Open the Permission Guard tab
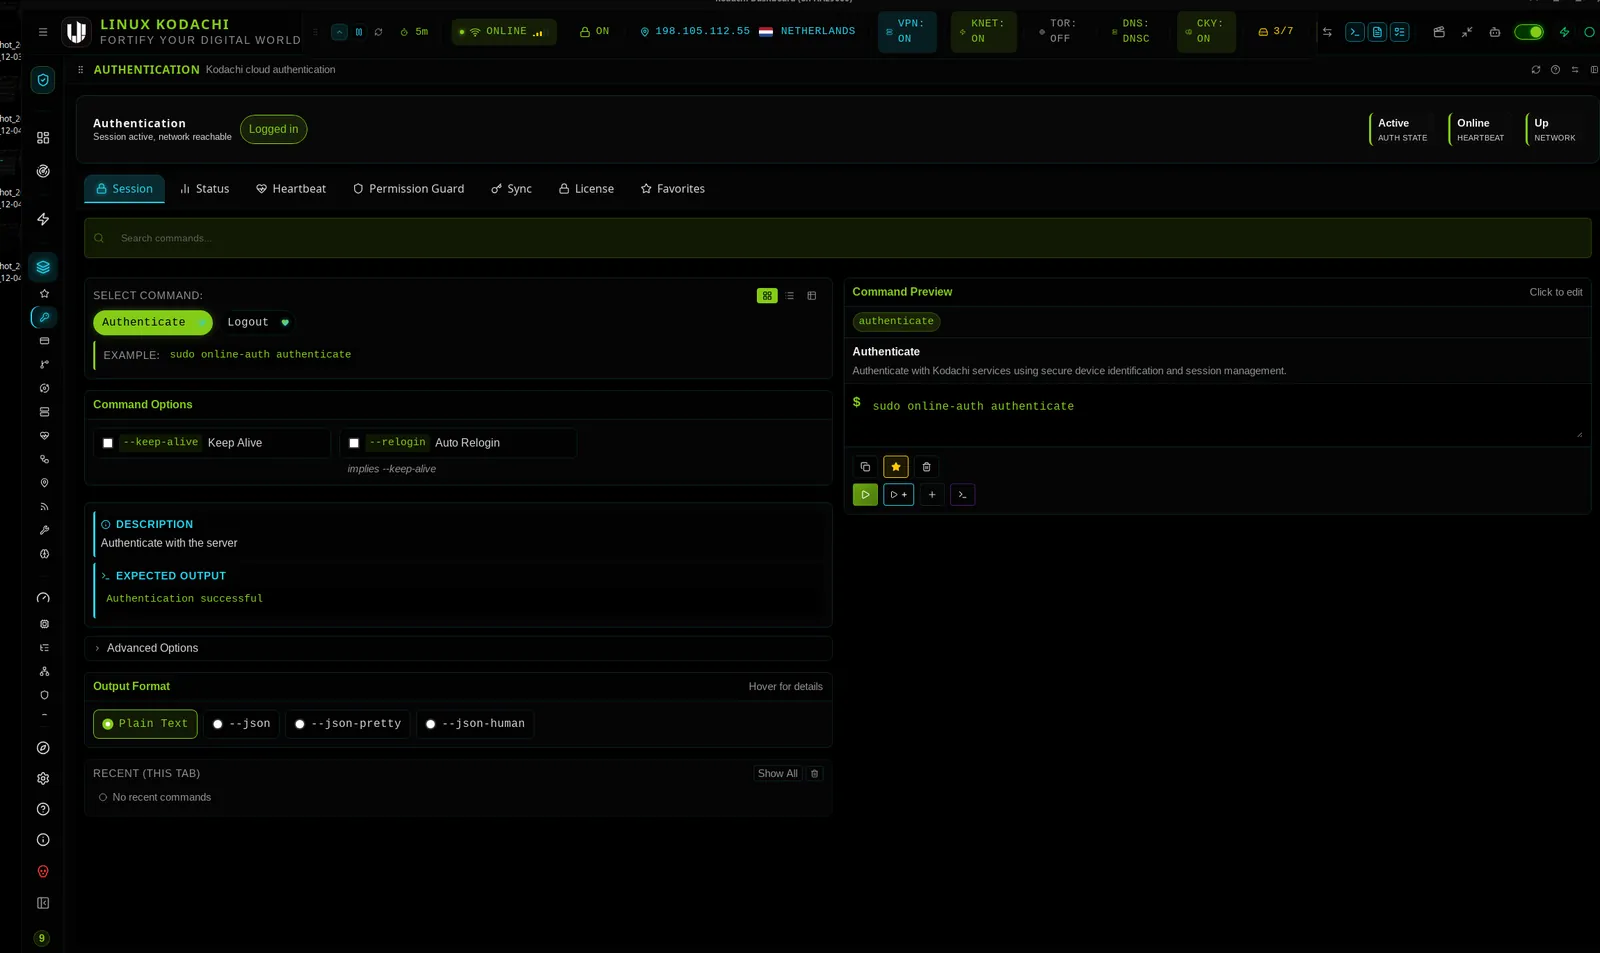1600x953 pixels. [x=409, y=189]
